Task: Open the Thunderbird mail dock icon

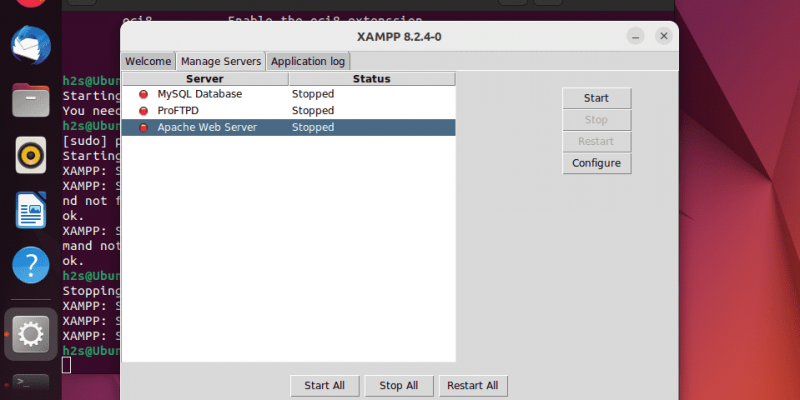Action: click(31, 45)
